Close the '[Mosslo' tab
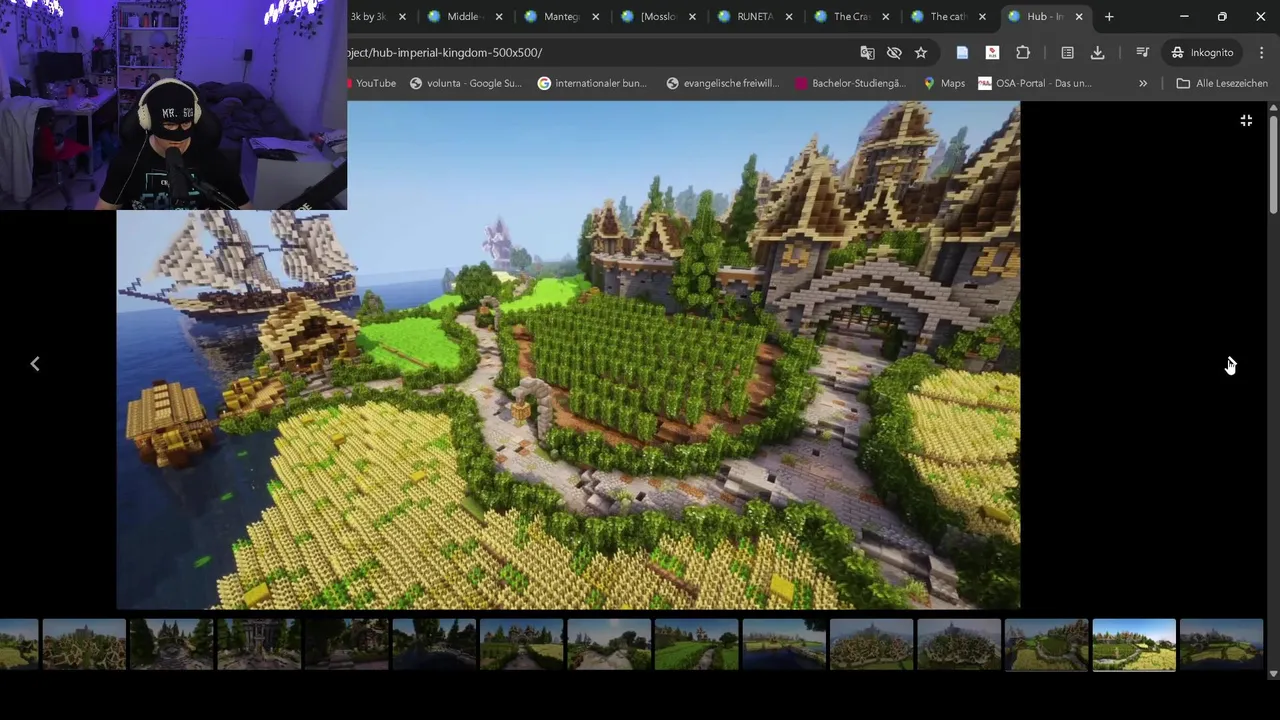Image resolution: width=1280 pixels, height=720 pixels. coord(692,16)
